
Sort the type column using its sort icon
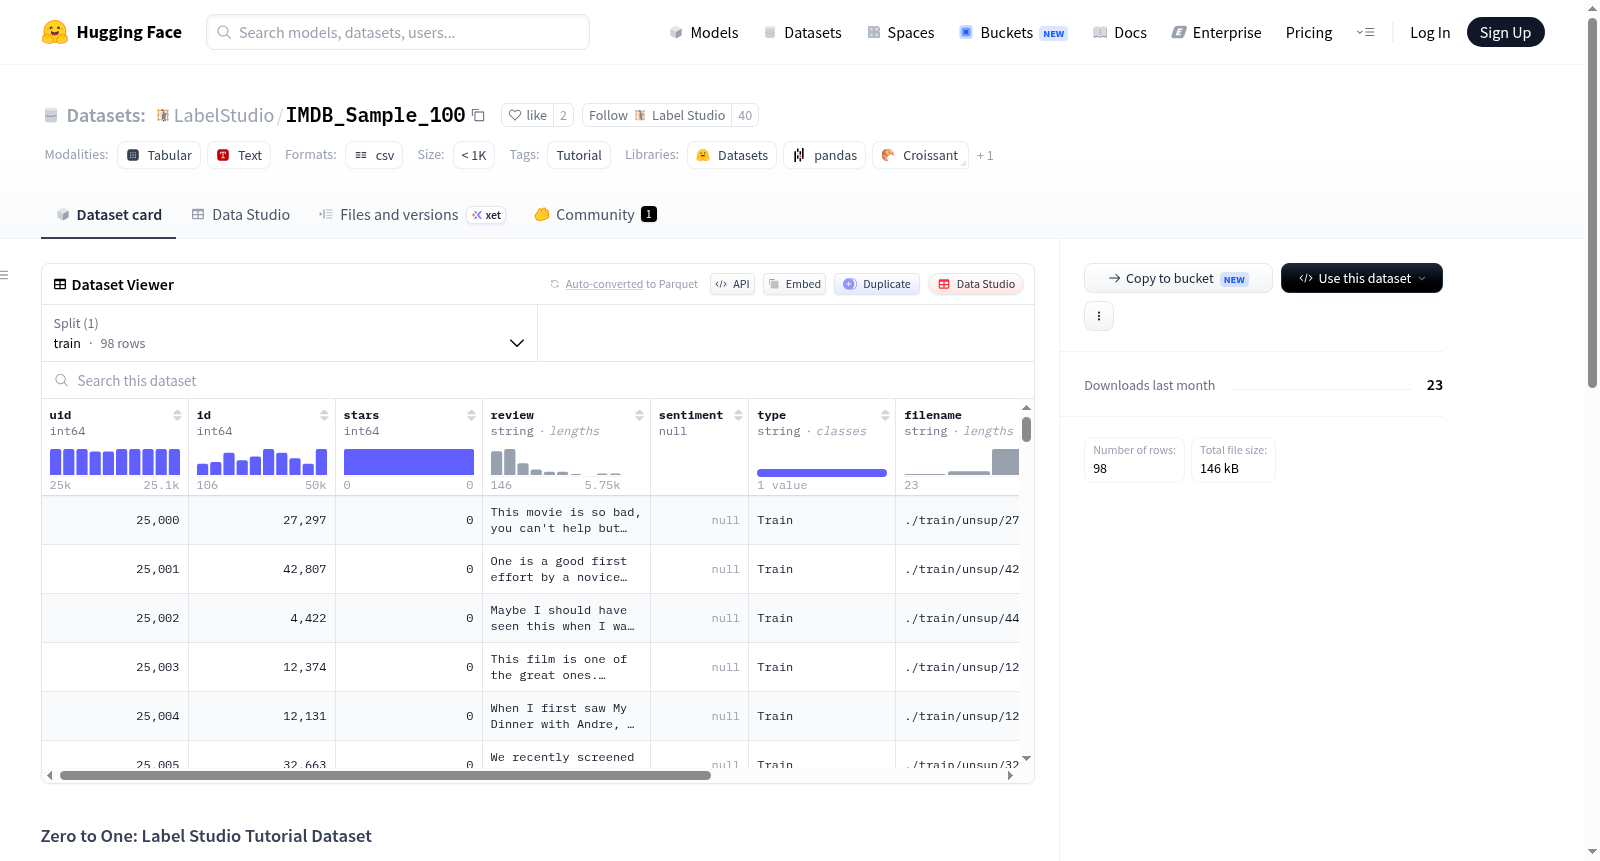(x=885, y=415)
